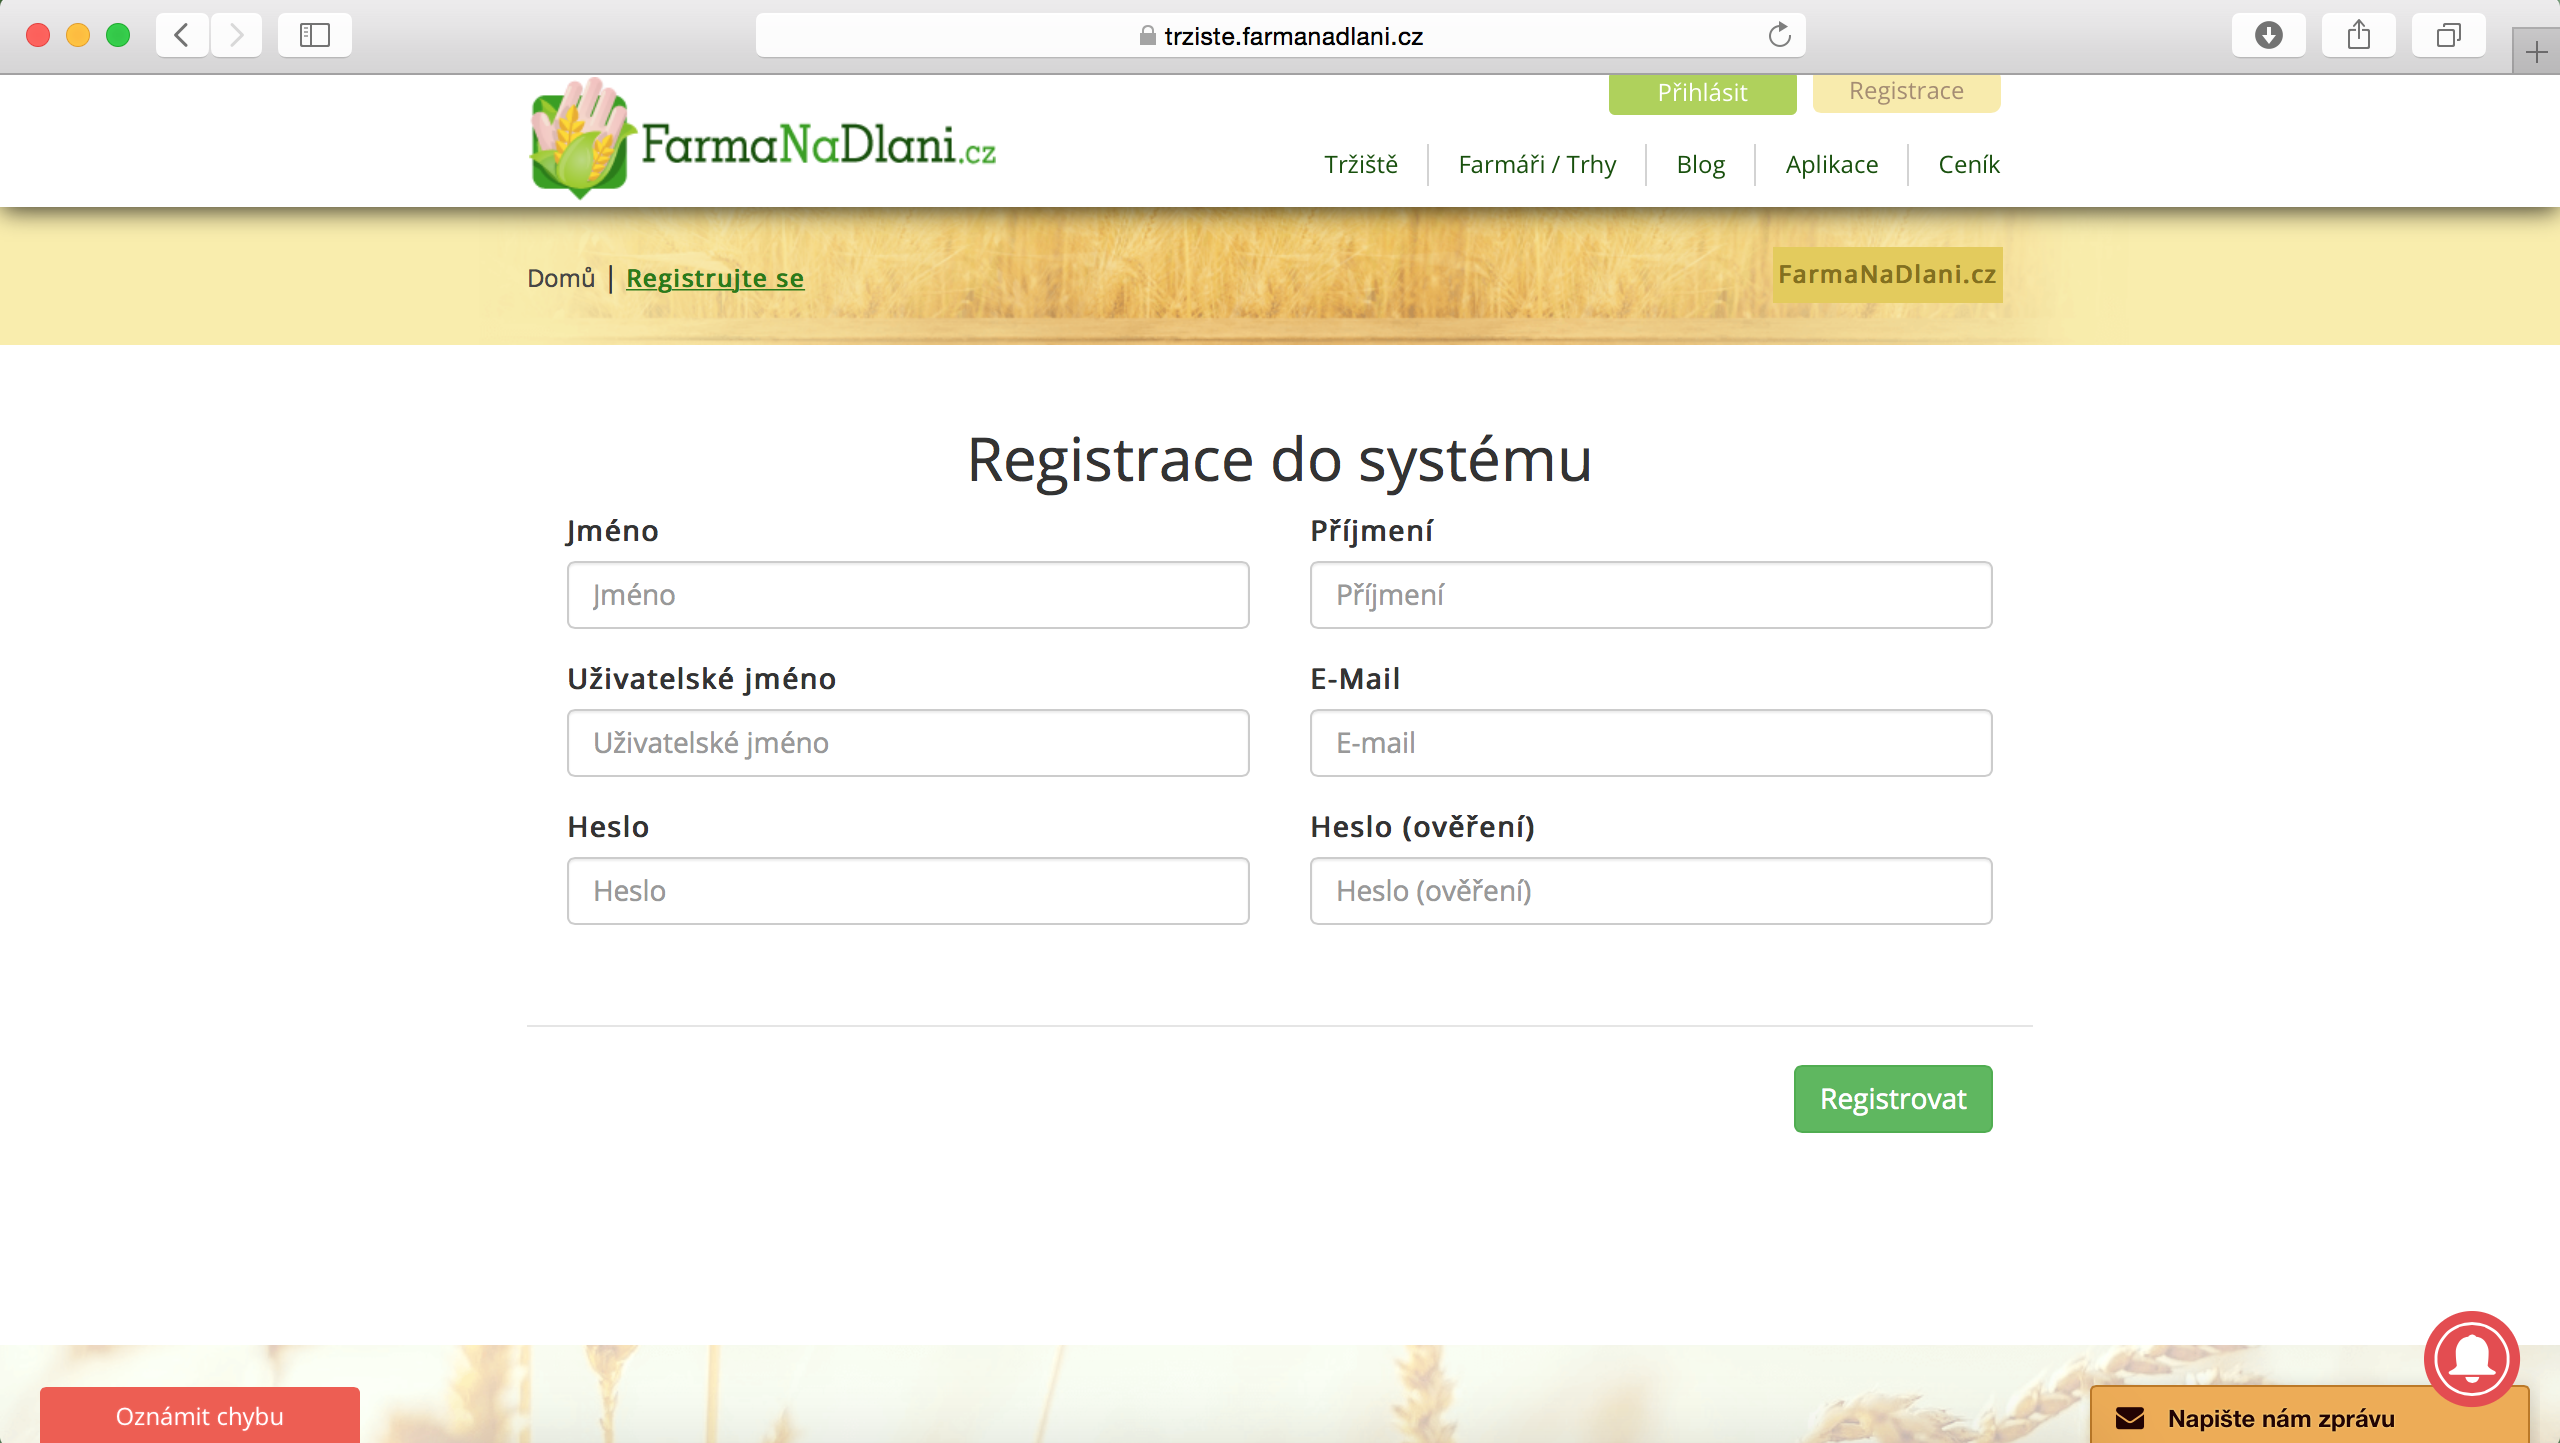
Task: Open the Tržiště menu item
Action: click(x=1360, y=165)
